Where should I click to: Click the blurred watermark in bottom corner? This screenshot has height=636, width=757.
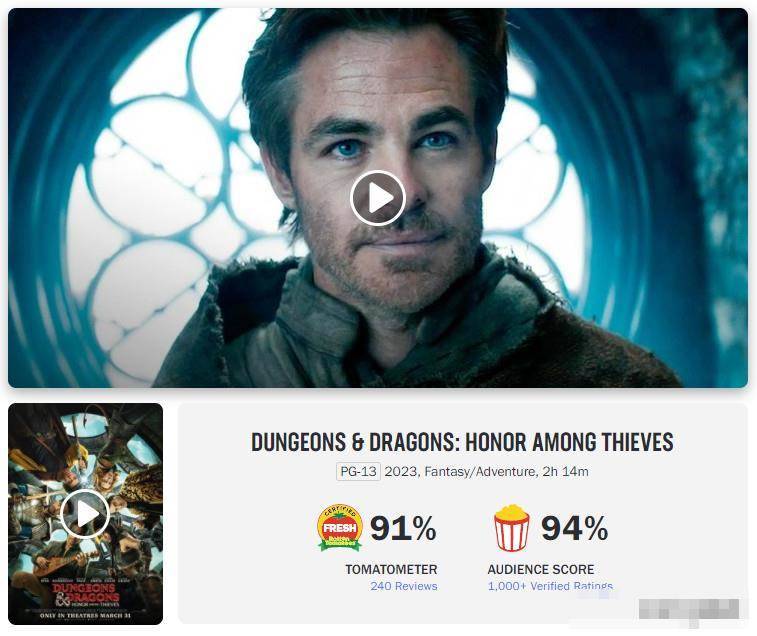[x=689, y=609]
